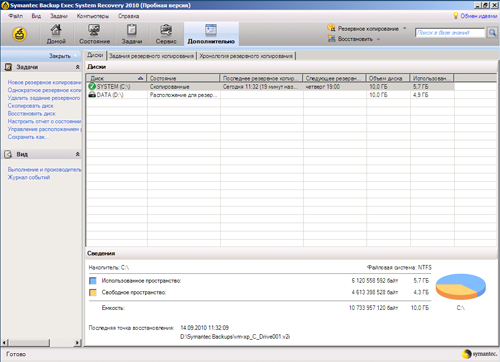Screen dimensions: 500x362
Task: Click Последнее резервное копир... column header
Action: tap(261, 78)
